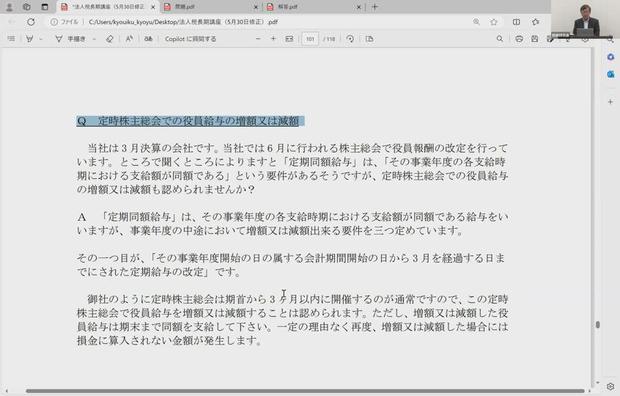
Task: Click the last line starting 損金に算入されない金額
Action: (169, 341)
